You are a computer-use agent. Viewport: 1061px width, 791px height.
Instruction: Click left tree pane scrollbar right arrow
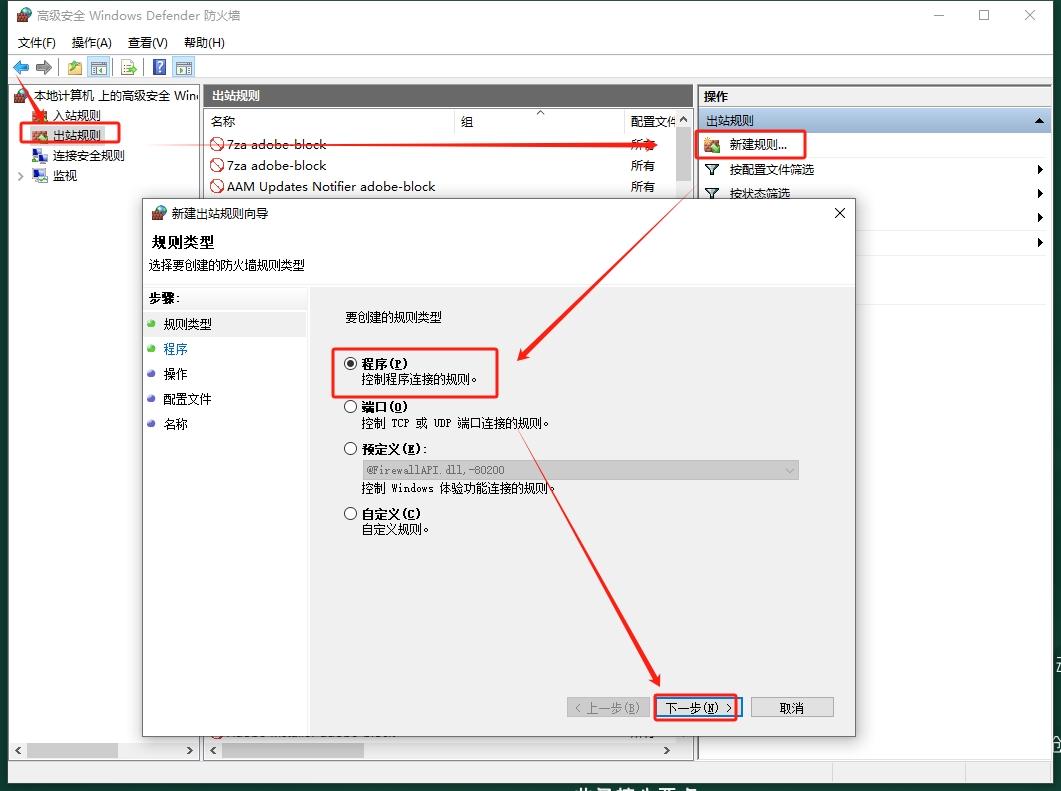pyautogui.click(x=189, y=750)
